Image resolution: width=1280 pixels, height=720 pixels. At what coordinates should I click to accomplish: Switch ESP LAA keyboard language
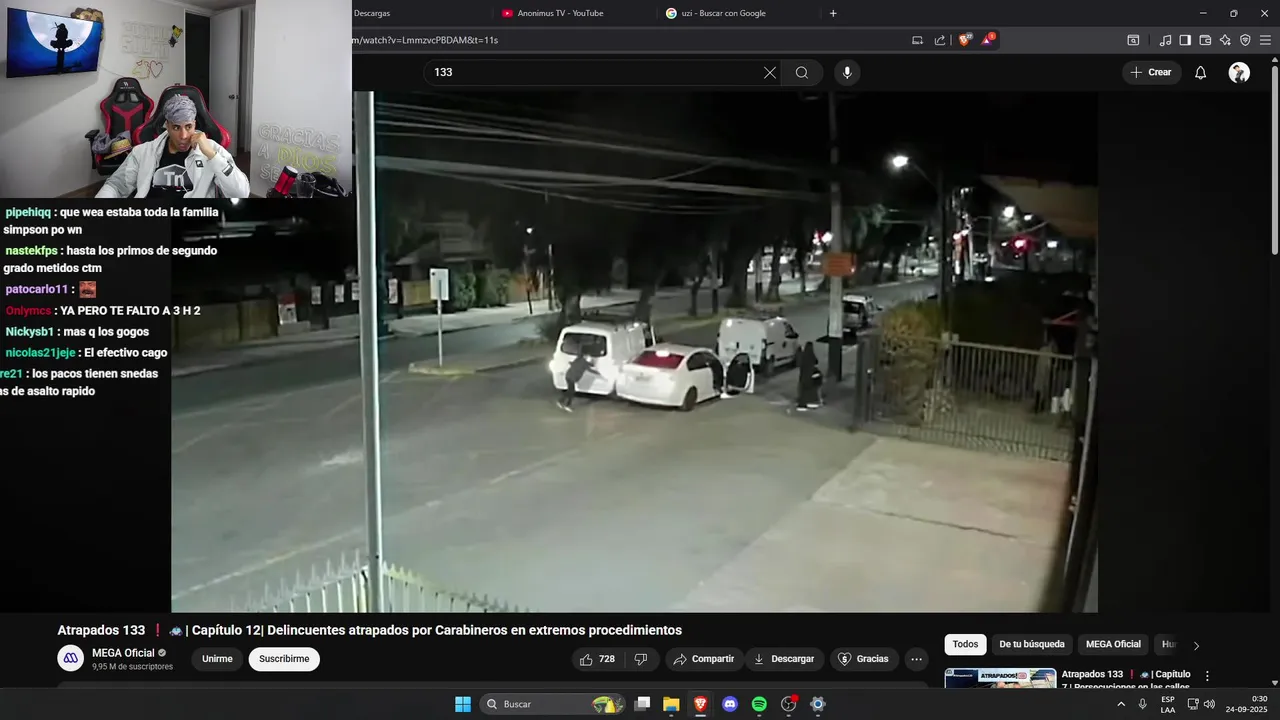point(1168,704)
